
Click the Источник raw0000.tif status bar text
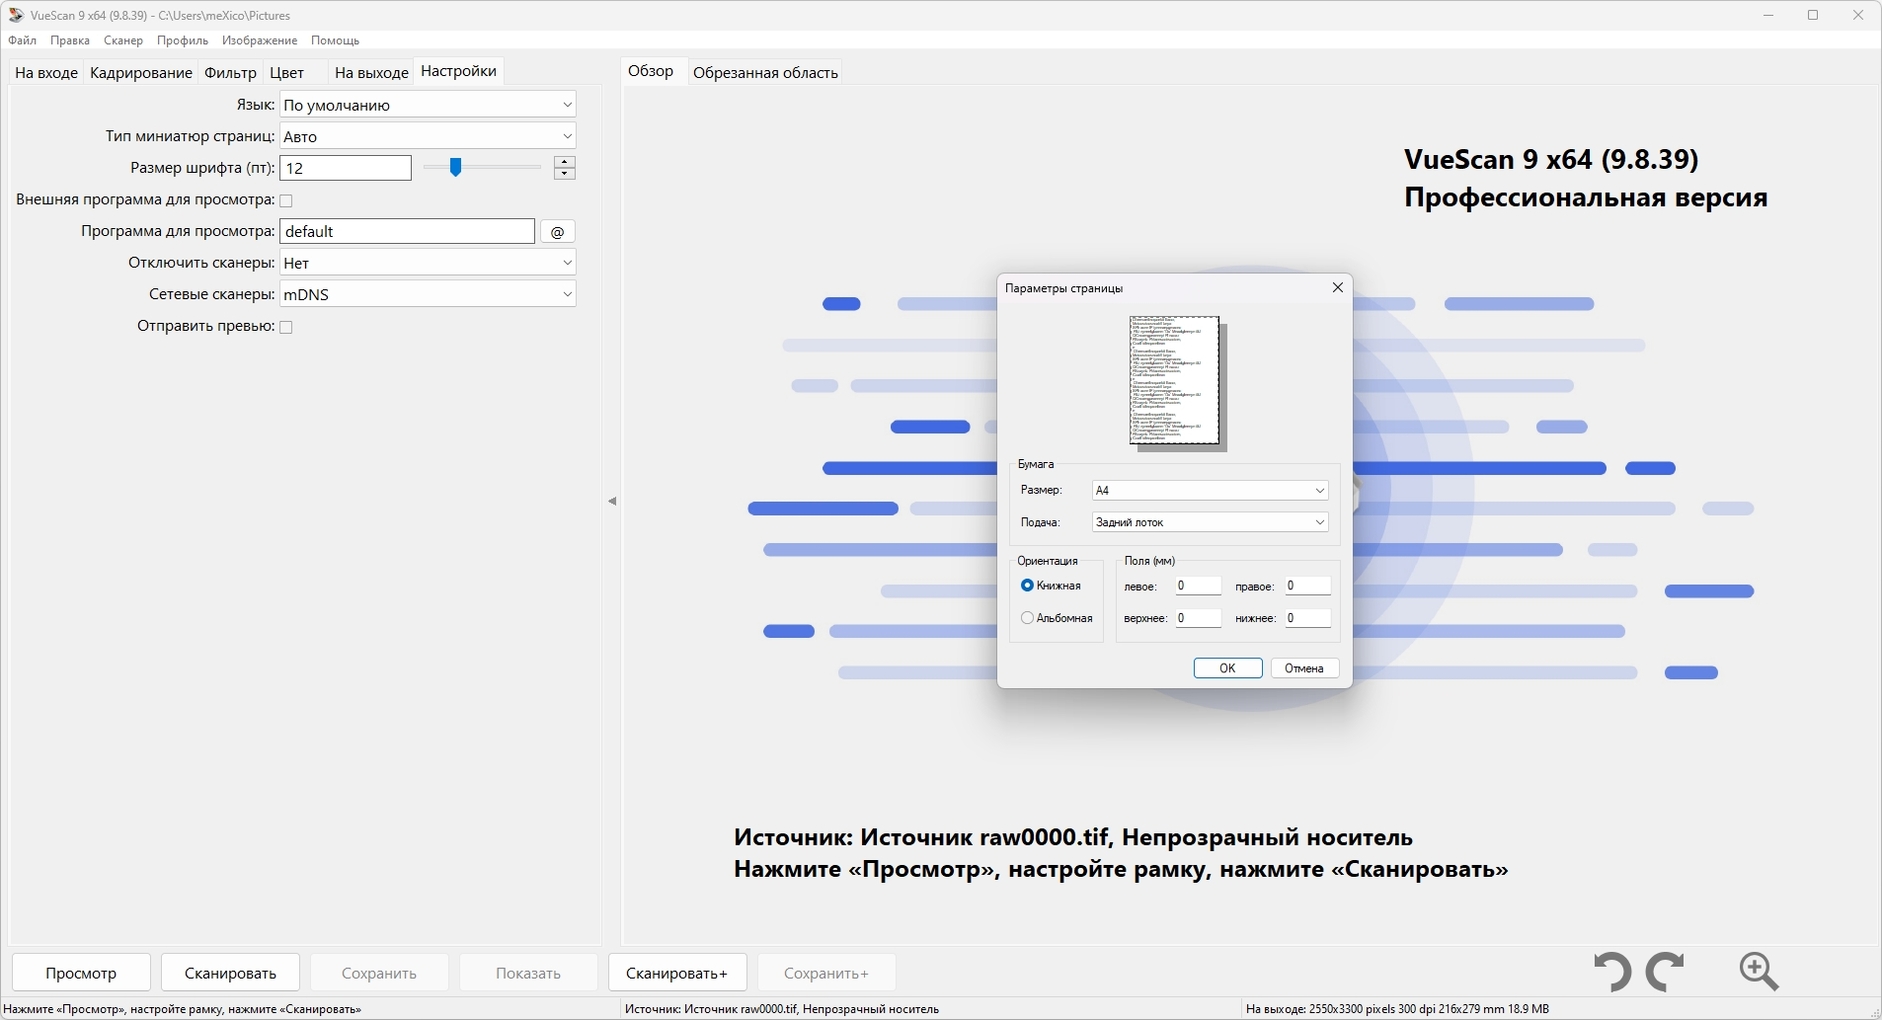tap(782, 1009)
